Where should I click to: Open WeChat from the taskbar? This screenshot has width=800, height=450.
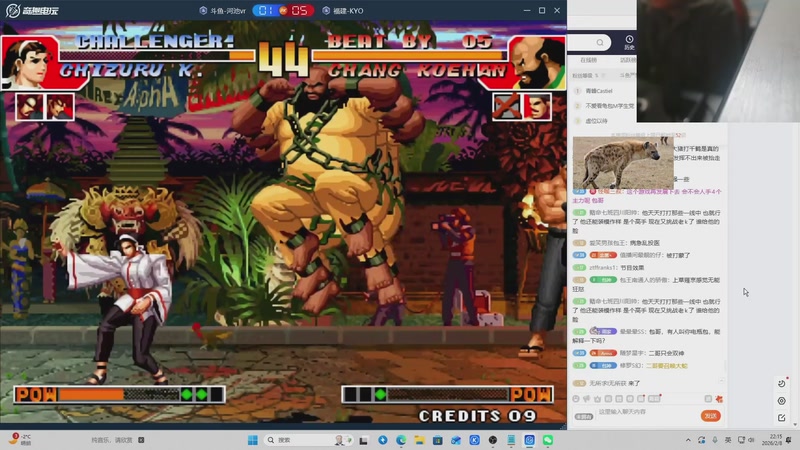(x=548, y=440)
